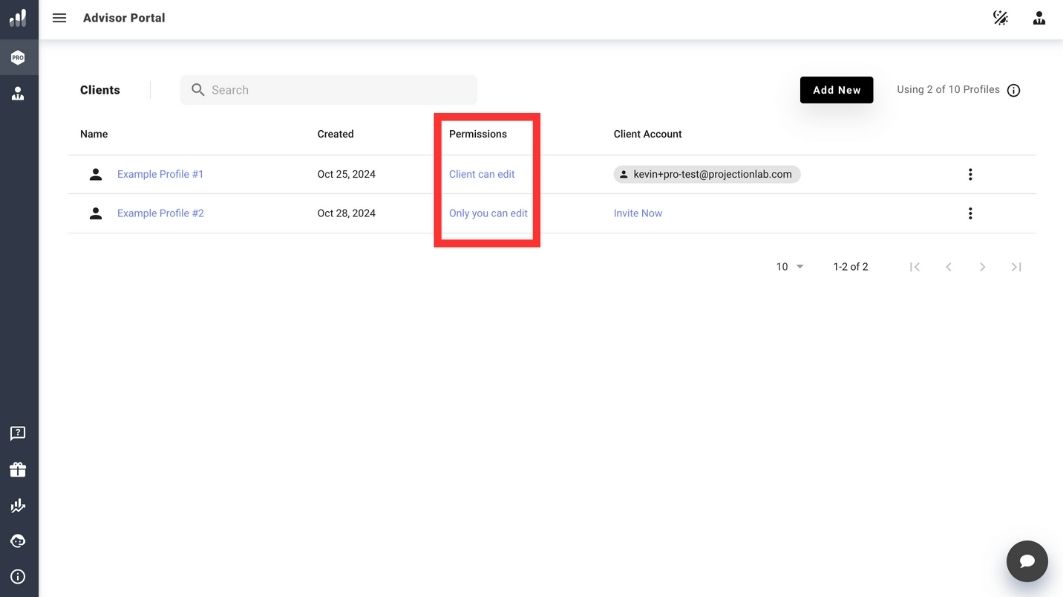The height and width of the screenshot is (597, 1064).
Task: Open Example Profile #1 row options menu
Action: click(x=969, y=173)
